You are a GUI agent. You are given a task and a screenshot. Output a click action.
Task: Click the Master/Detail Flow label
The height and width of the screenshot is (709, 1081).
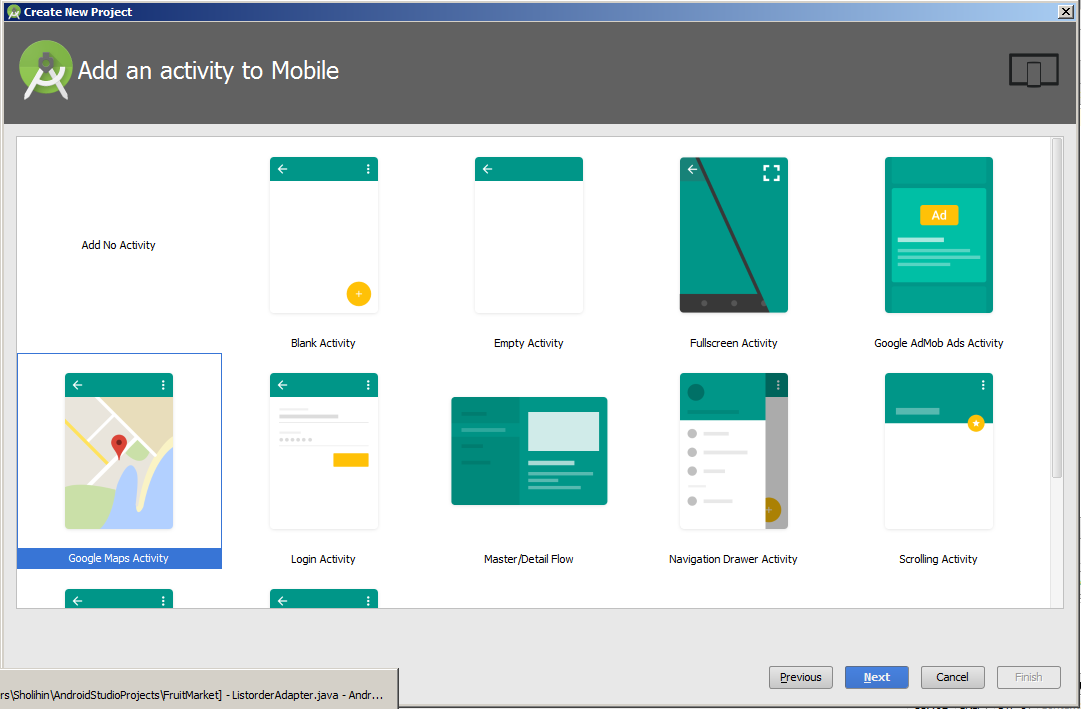pos(529,559)
